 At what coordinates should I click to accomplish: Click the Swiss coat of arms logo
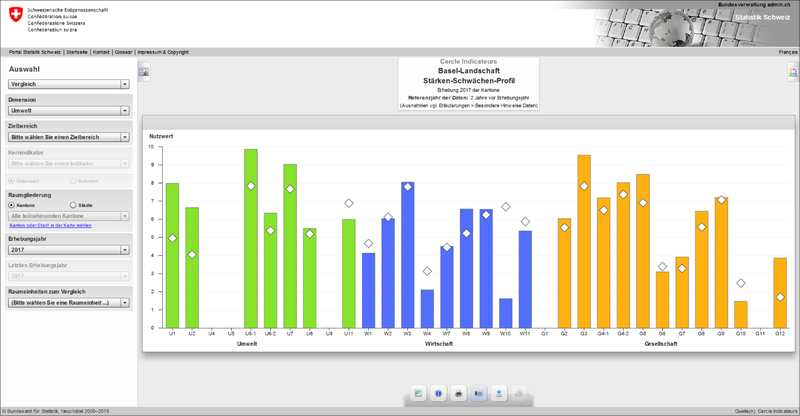pyautogui.click(x=16, y=14)
